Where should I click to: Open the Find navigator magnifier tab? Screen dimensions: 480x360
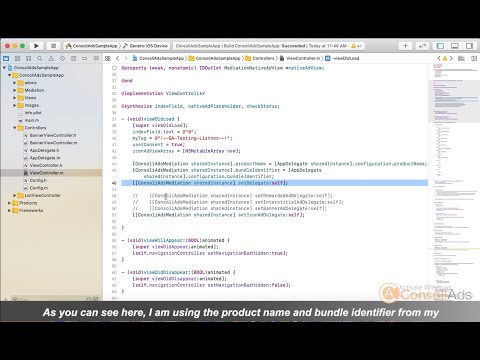pos(40,58)
